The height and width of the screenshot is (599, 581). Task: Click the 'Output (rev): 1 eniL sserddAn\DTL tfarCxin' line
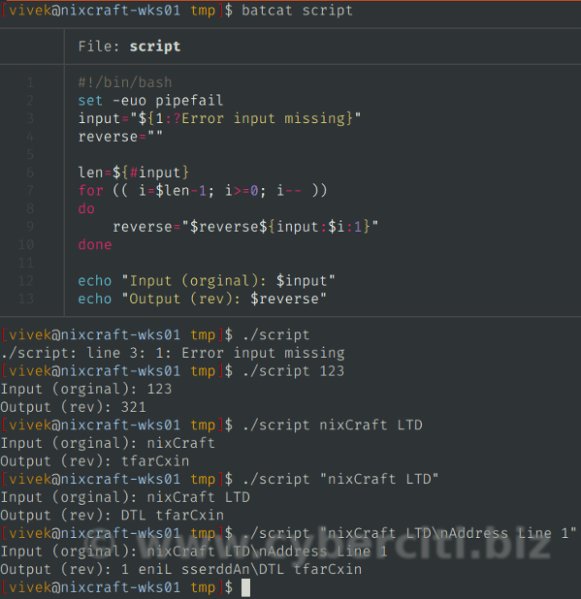(181, 569)
